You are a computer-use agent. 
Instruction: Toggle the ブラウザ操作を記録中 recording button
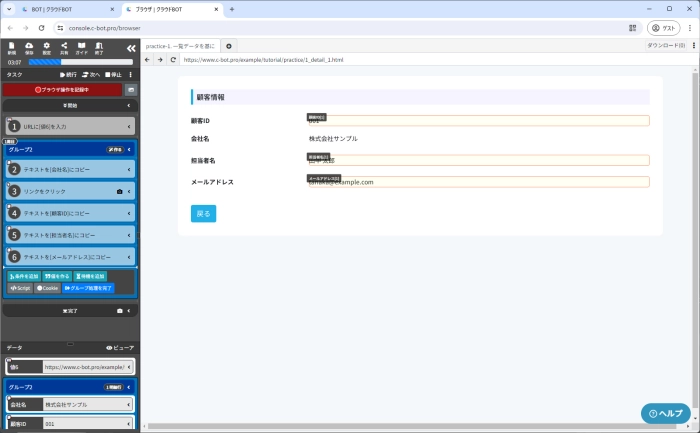[x=62, y=90]
